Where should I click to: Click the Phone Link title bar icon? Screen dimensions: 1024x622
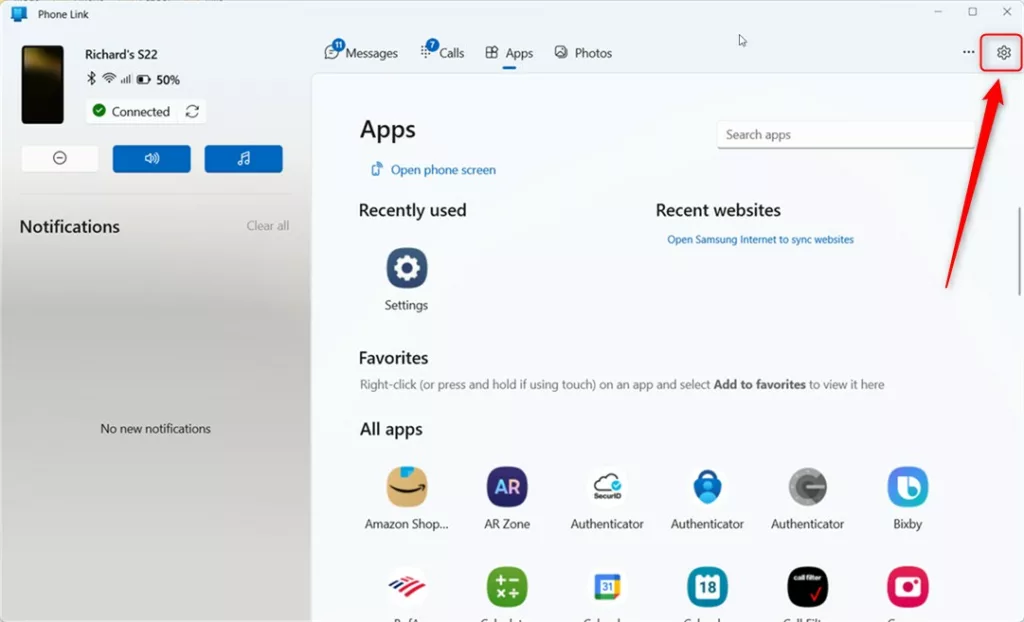click(19, 14)
